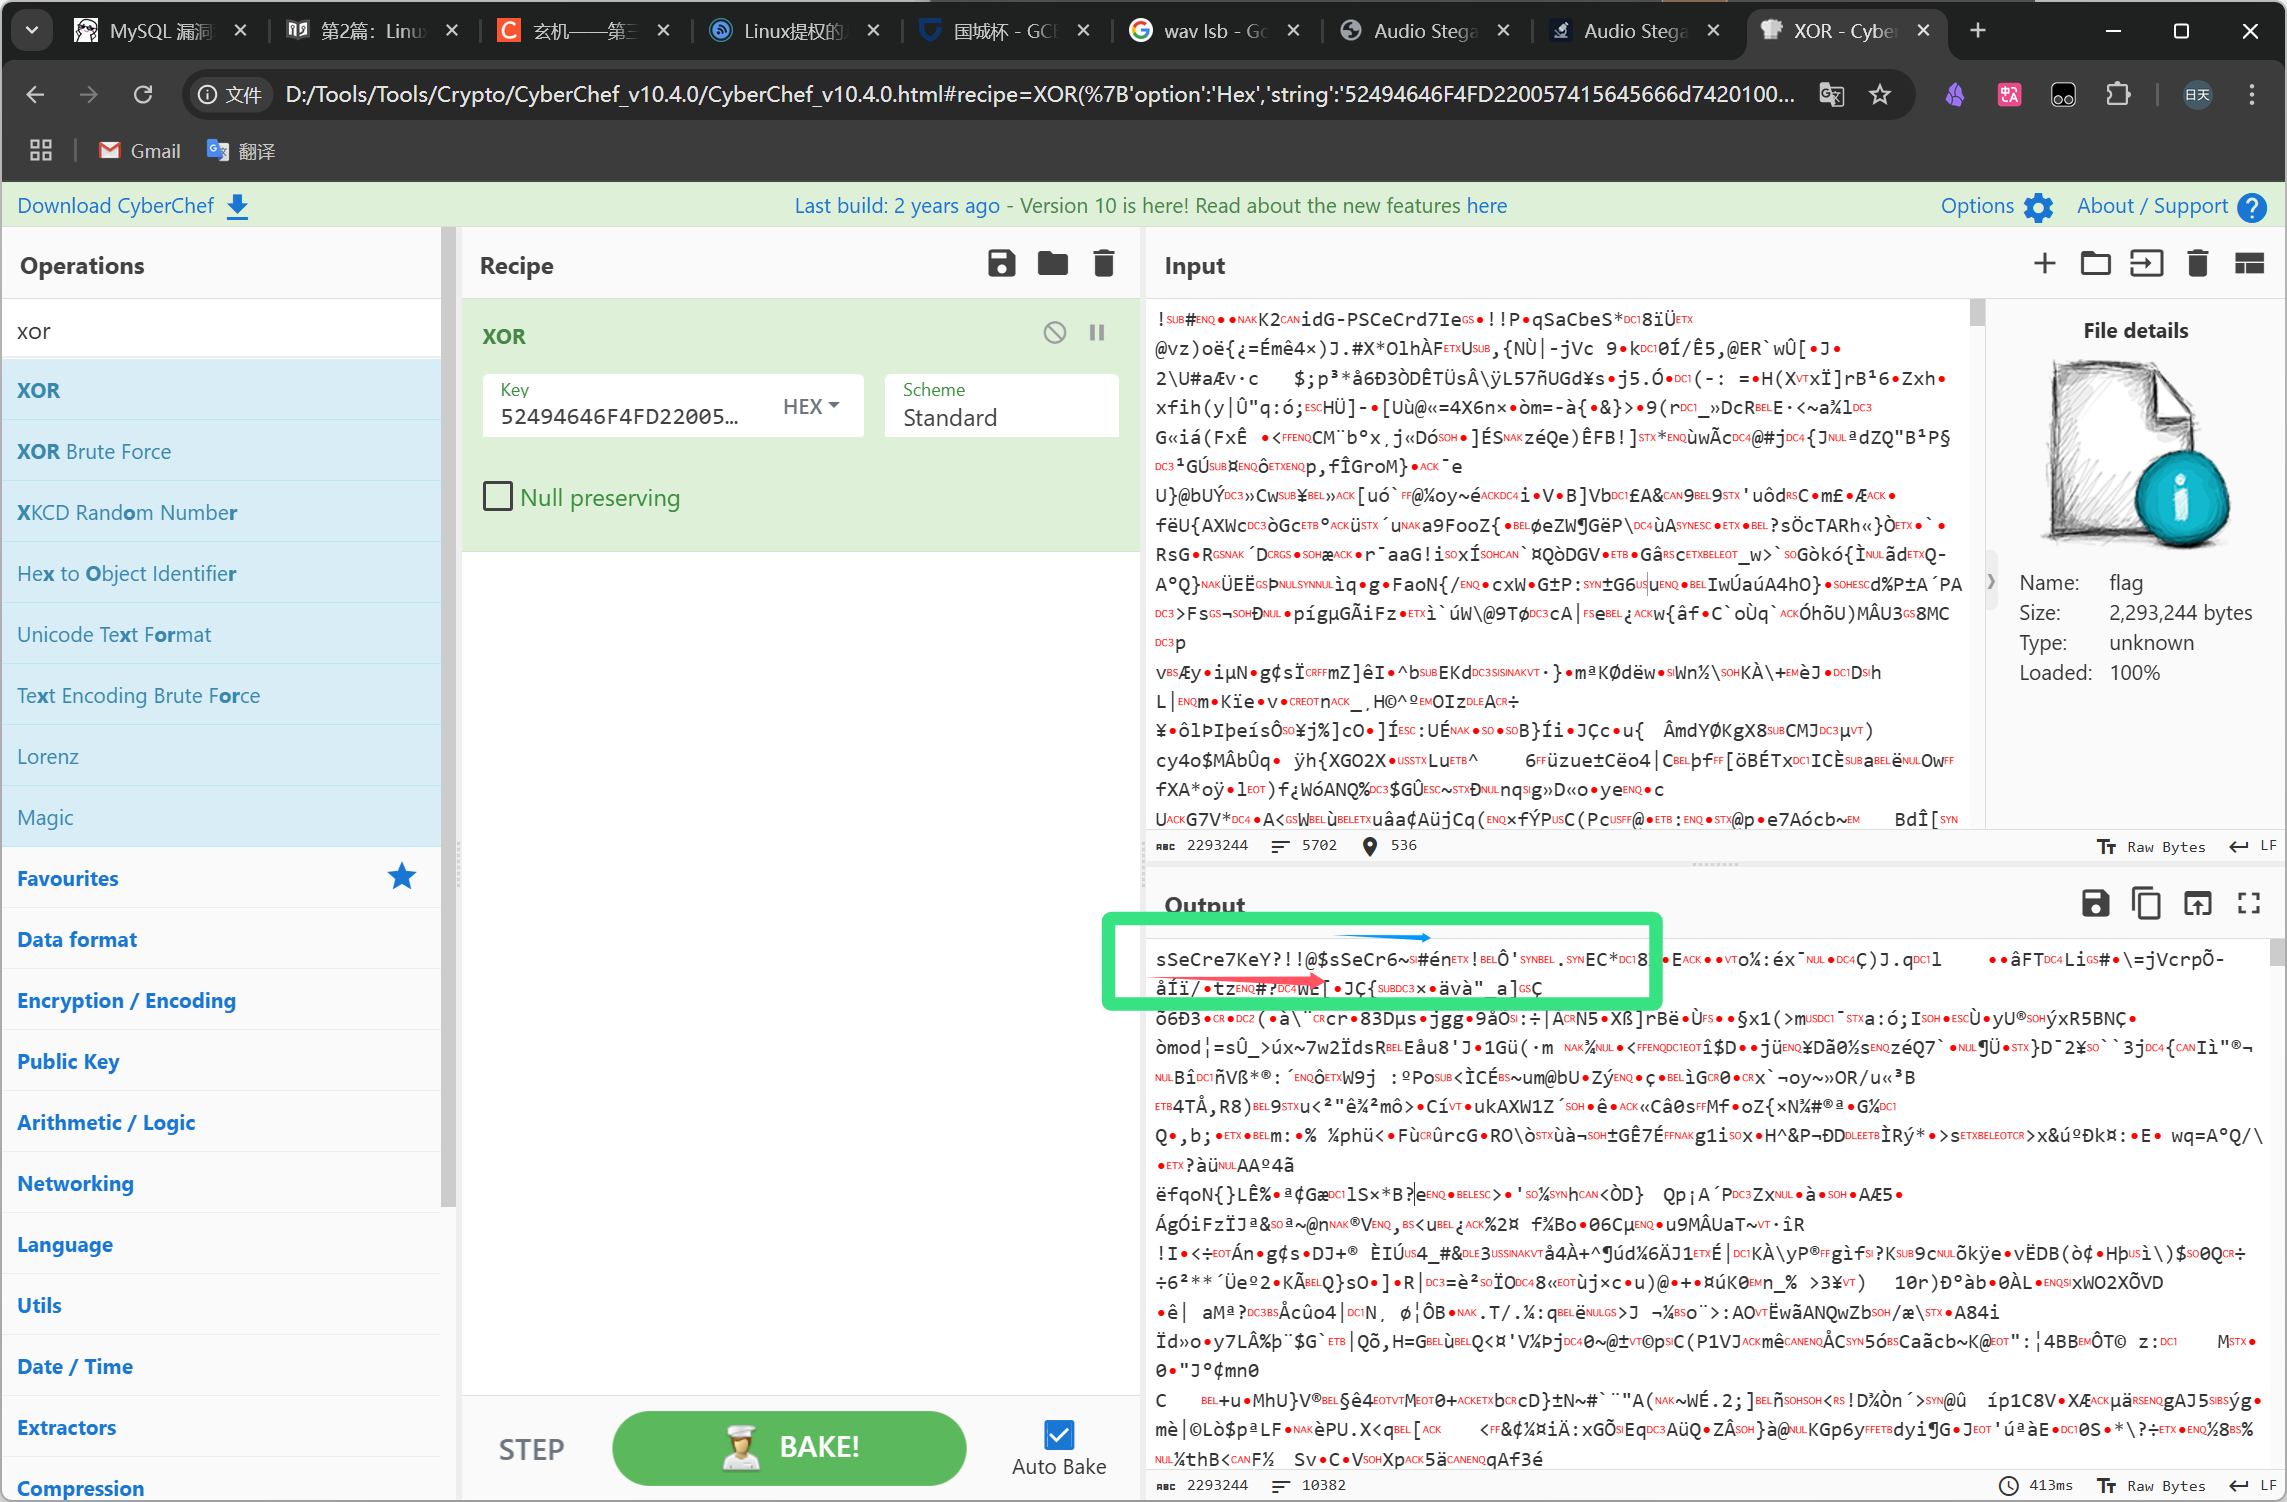Open the HEX key format dropdown
2287x1502 pixels.
tap(811, 406)
